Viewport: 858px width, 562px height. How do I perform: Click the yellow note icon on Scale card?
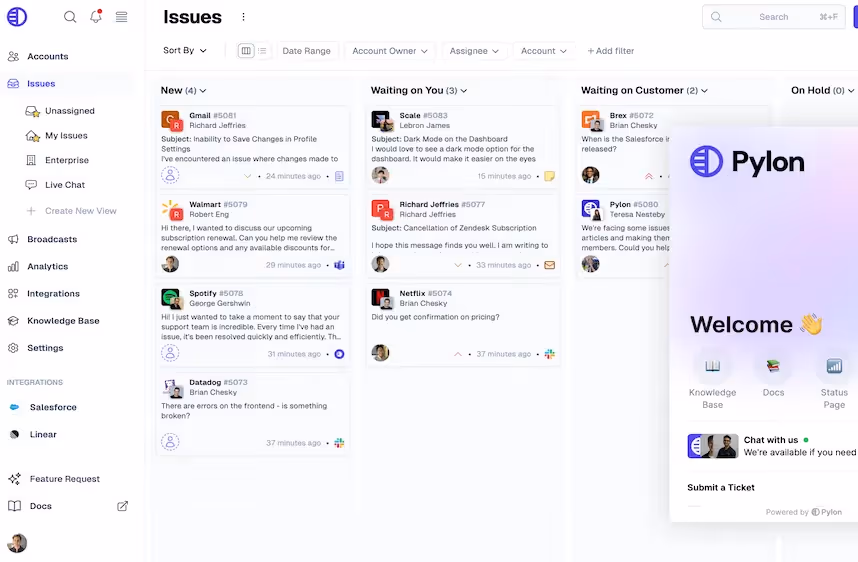549,176
